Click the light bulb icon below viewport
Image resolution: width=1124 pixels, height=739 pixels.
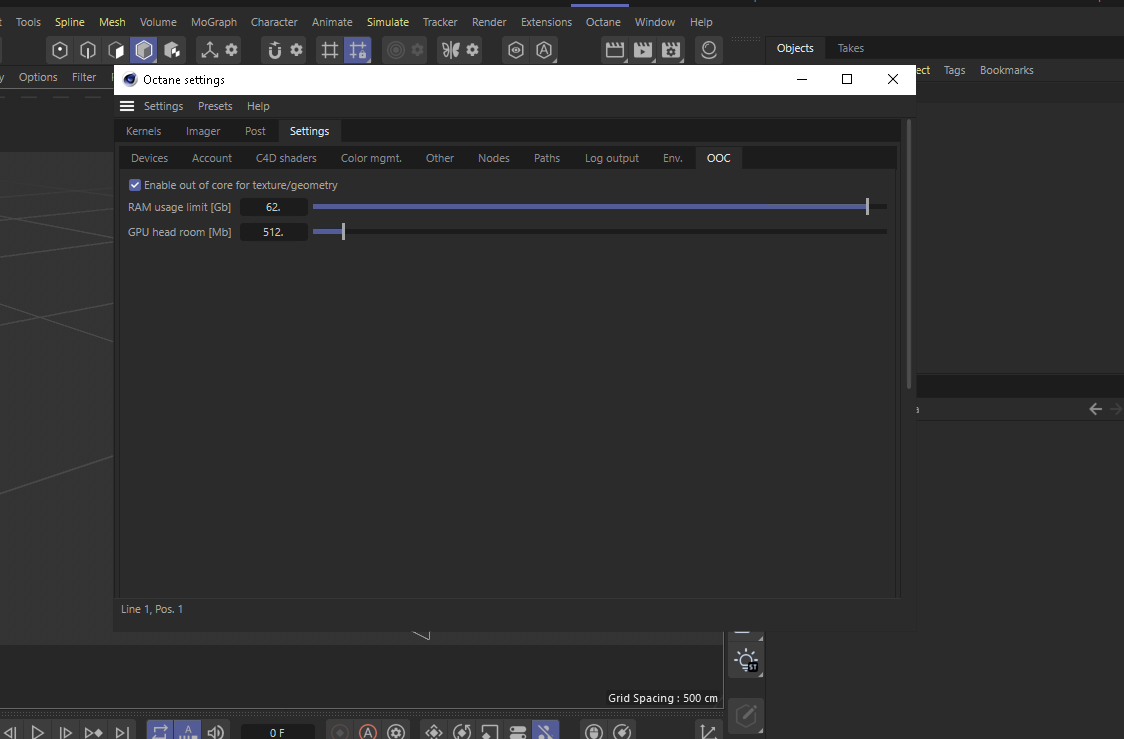(x=746, y=660)
